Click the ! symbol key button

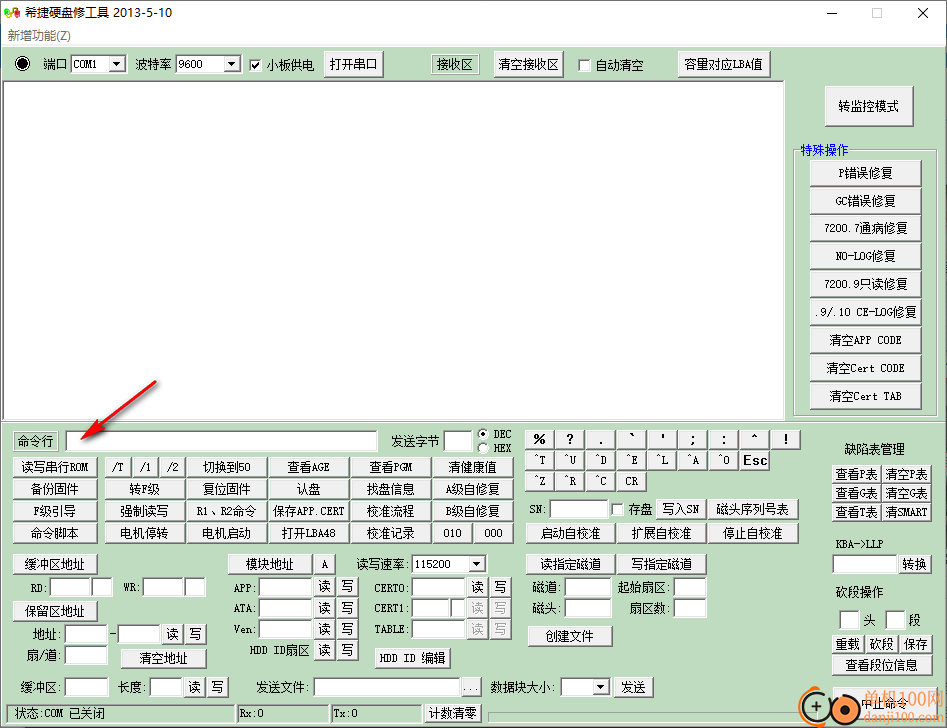(x=786, y=440)
